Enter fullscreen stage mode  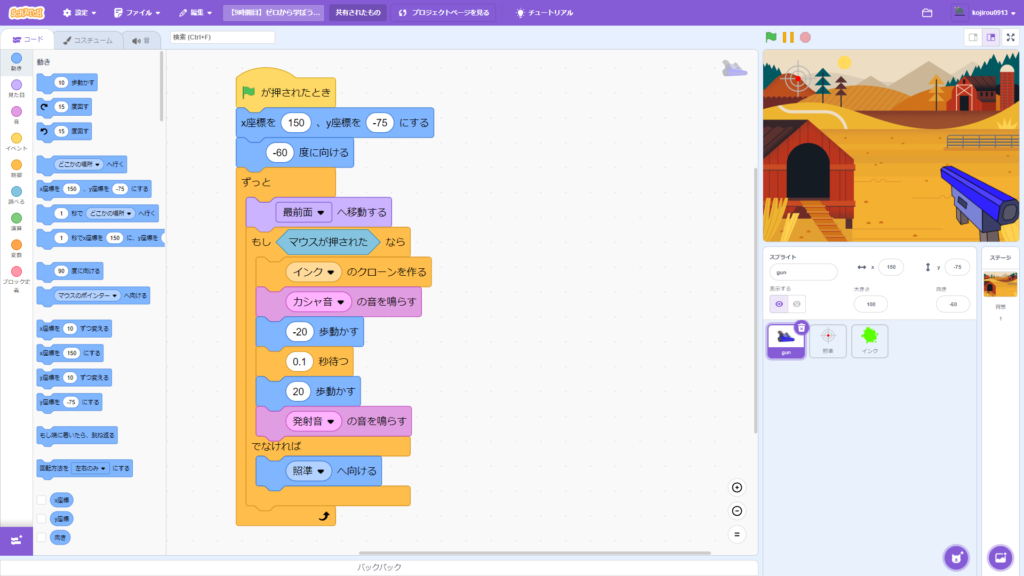click(1011, 36)
